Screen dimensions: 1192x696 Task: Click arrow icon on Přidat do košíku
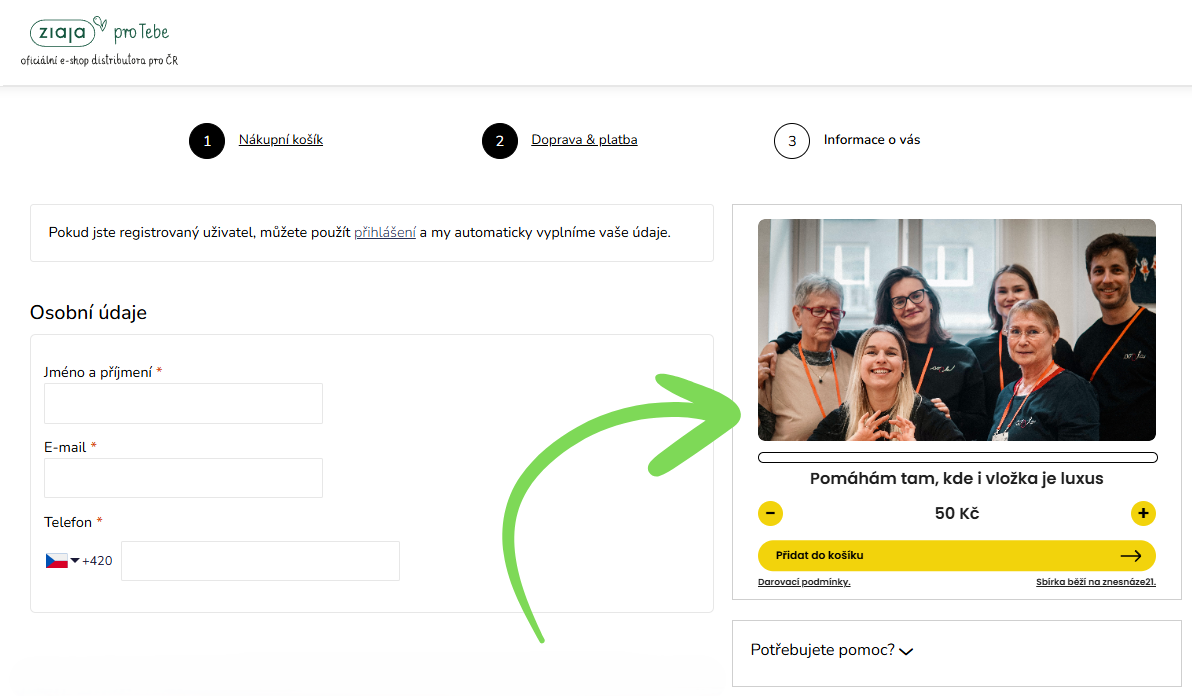click(1131, 555)
